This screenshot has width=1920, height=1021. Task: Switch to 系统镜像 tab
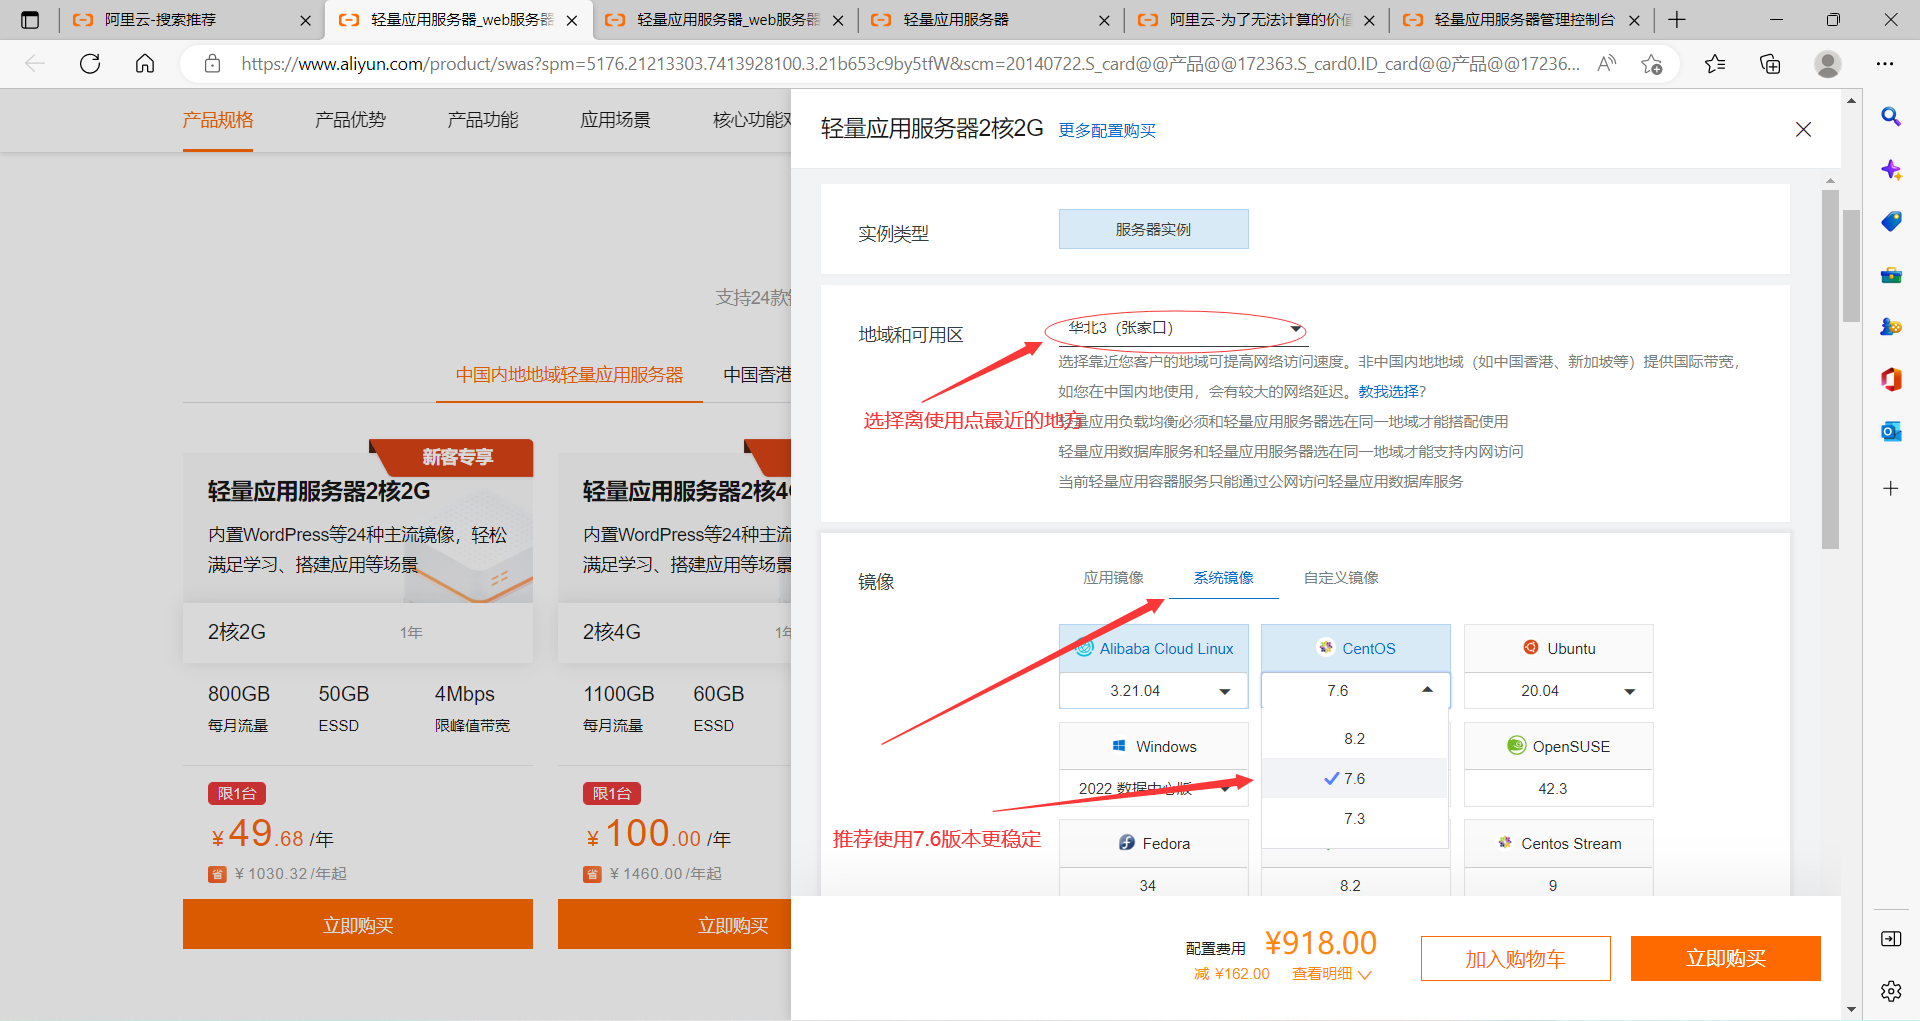pyautogui.click(x=1223, y=578)
